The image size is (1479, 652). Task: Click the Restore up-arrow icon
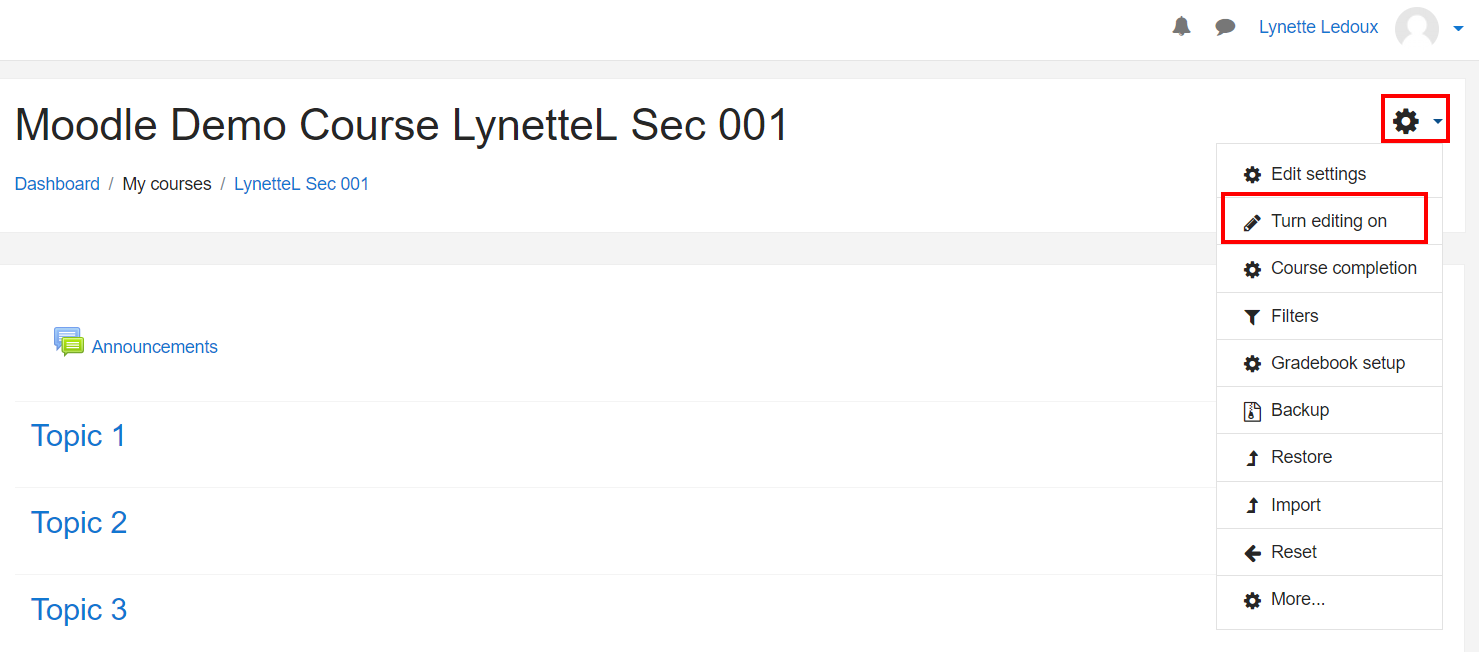1252,458
